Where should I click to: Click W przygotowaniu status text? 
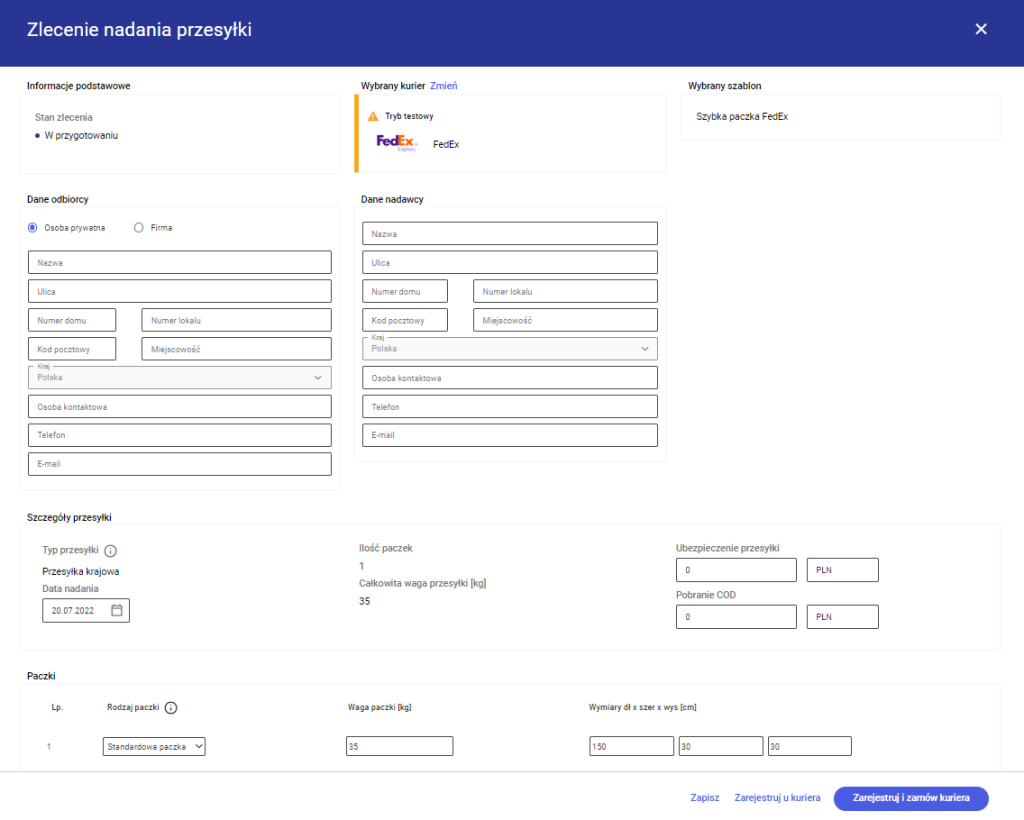pyautogui.click(x=81, y=135)
